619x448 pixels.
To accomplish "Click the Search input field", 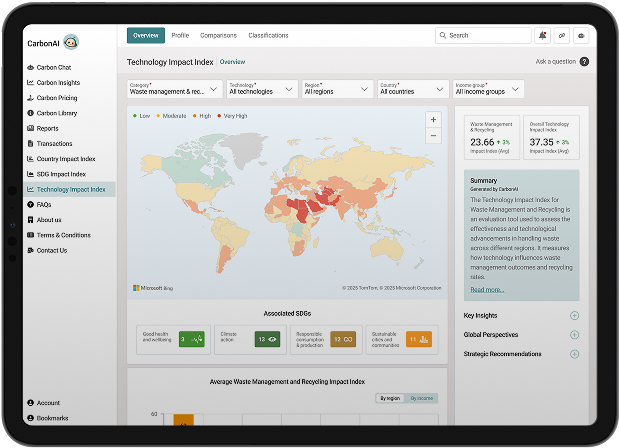I will tap(483, 35).
